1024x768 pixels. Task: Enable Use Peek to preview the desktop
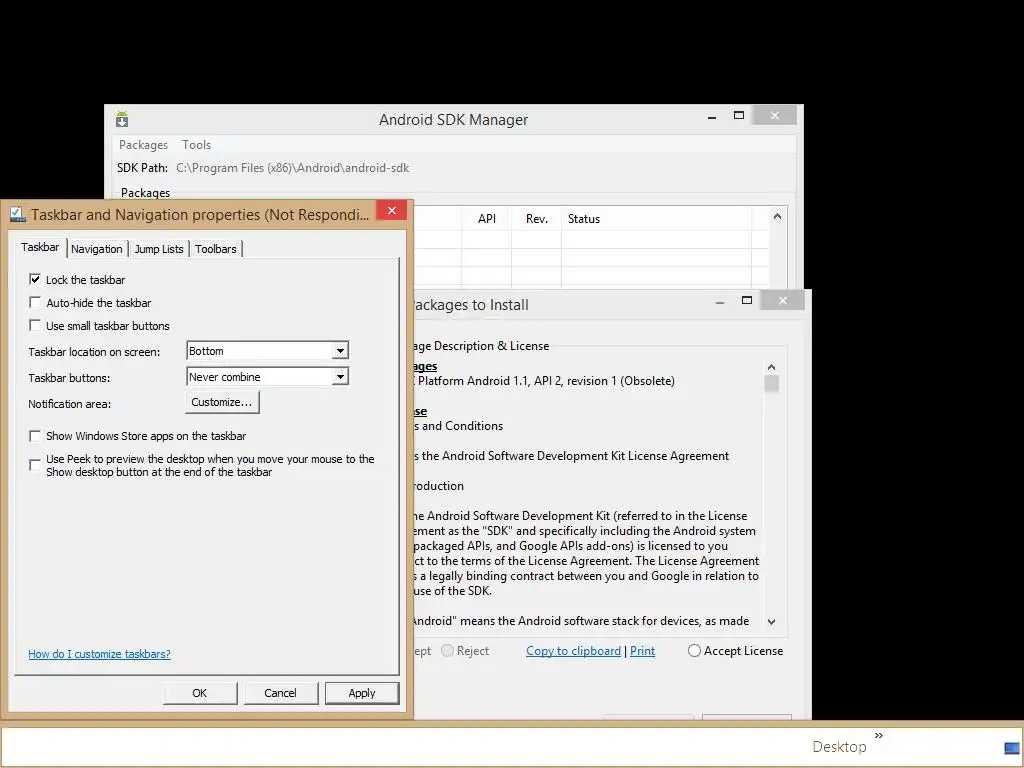pos(35,465)
